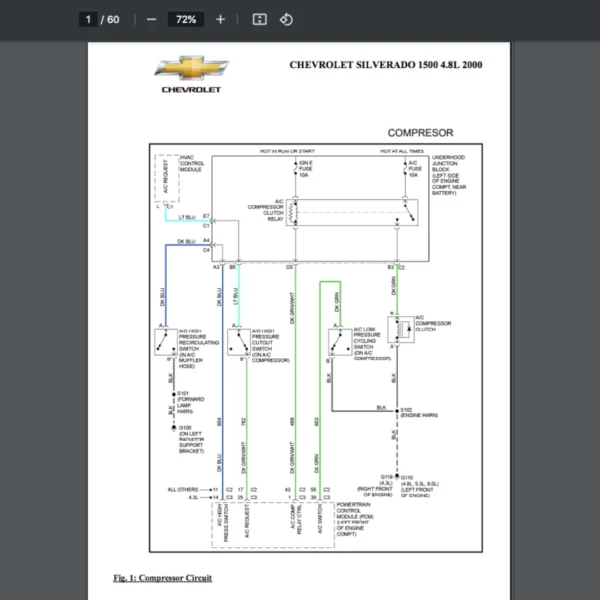Image resolution: width=600 pixels, height=600 pixels.
Task: Click the 'HOT AT ALL TIMES' label
Action: coord(402,151)
